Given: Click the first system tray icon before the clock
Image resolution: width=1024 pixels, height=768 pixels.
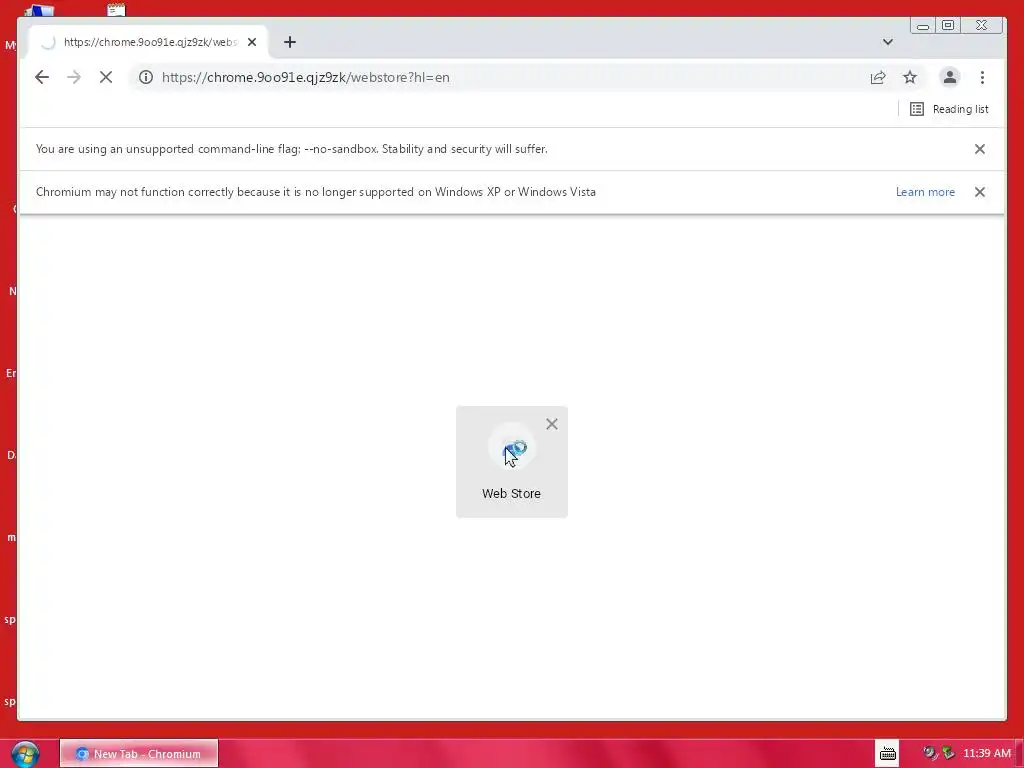Looking at the screenshot, I should tap(930, 753).
